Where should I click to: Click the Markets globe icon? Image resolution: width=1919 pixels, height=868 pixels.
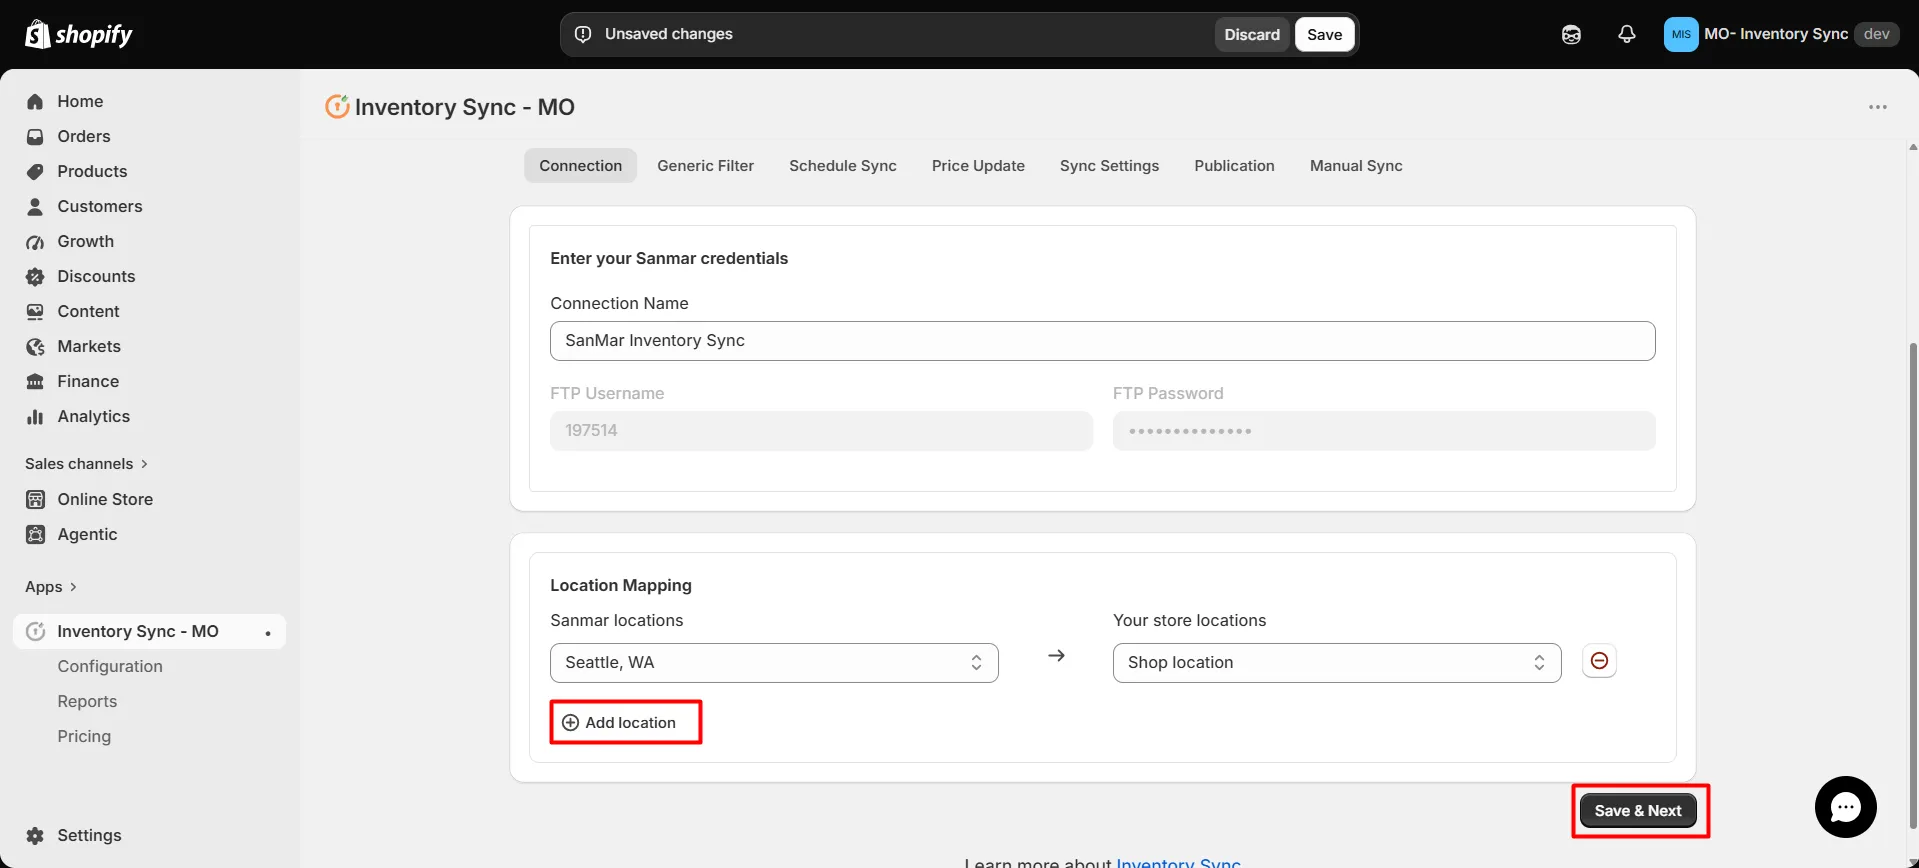[x=35, y=346]
